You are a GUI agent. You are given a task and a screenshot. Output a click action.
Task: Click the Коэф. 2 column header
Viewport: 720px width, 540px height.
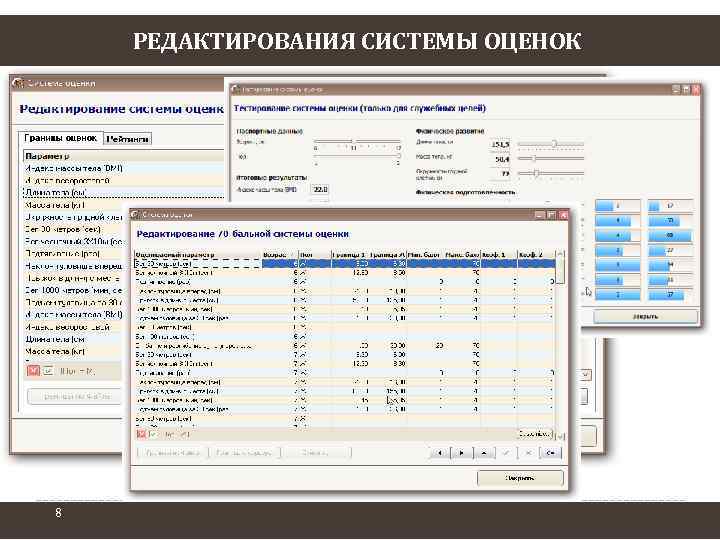(536, 254)
